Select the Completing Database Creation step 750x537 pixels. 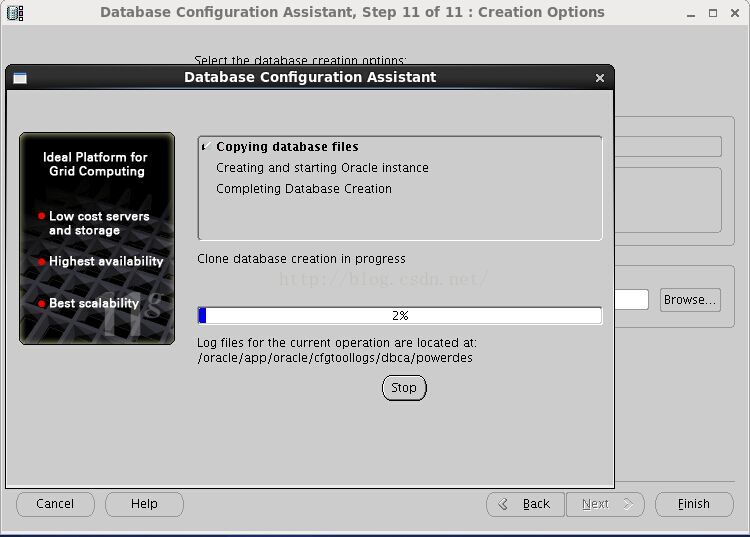coord(304,189)
